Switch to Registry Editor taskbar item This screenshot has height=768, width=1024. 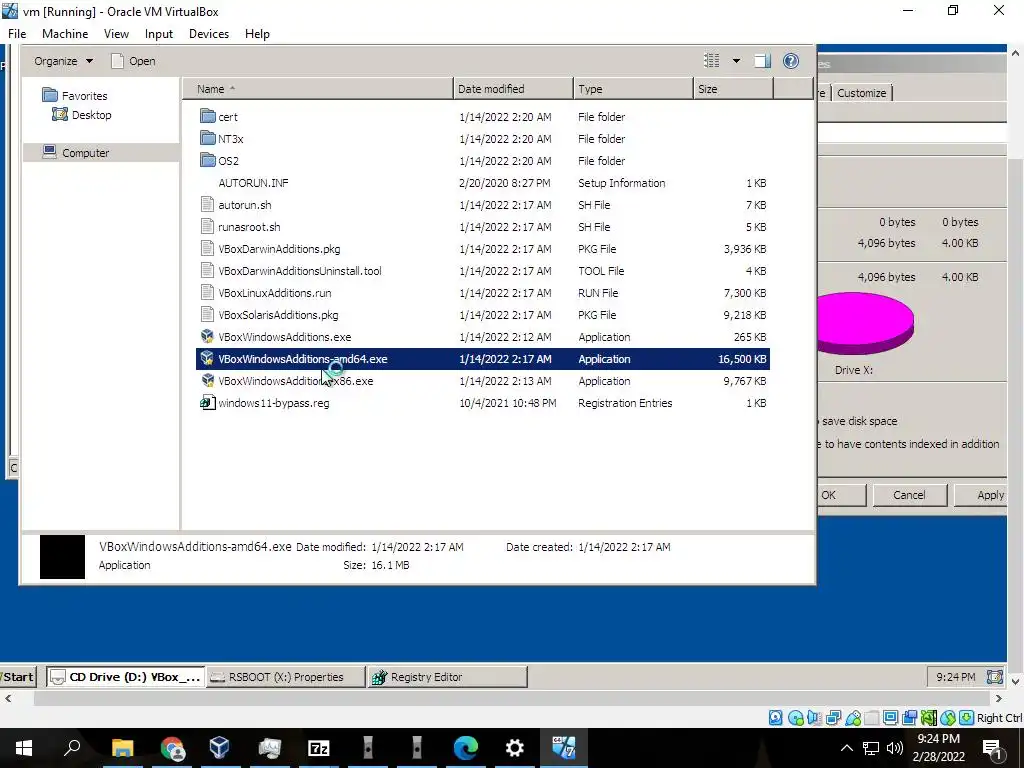447,677
